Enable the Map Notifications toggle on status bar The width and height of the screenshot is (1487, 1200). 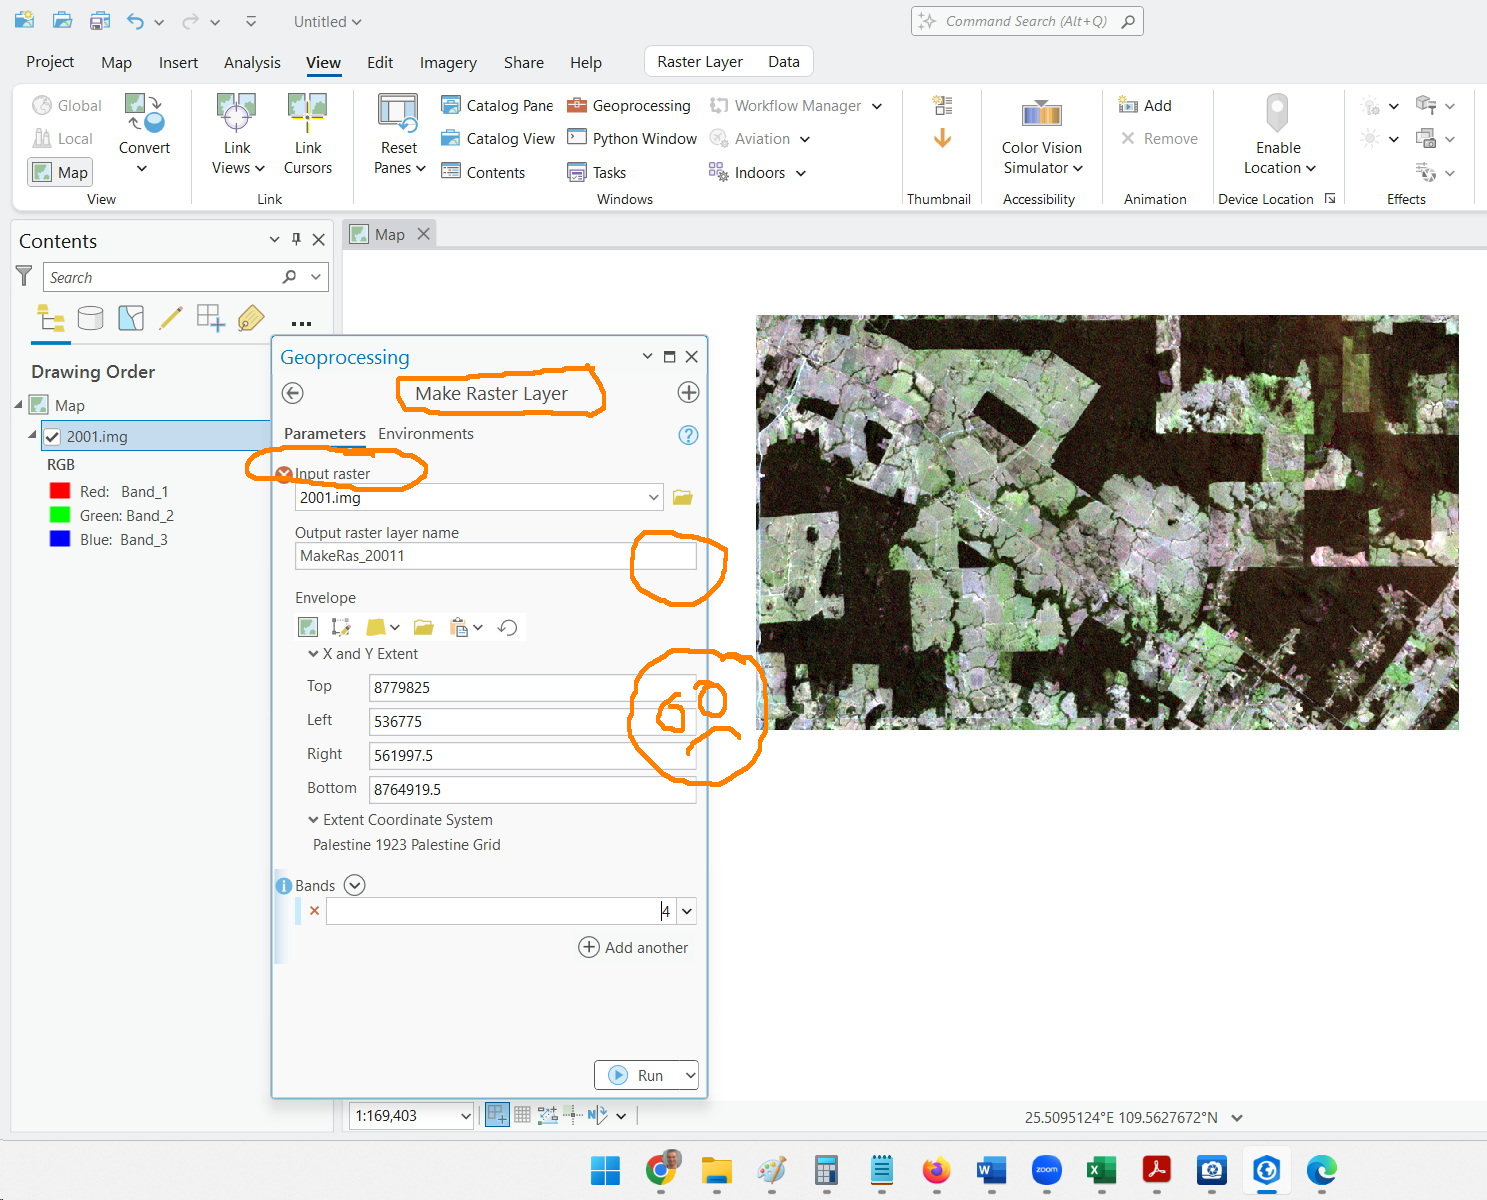pos(497,1114)
